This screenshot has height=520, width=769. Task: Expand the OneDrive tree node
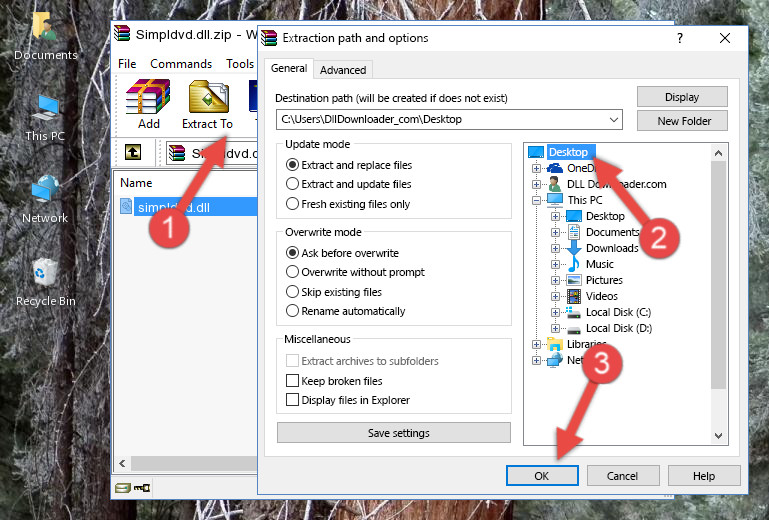pyautogui.click(x=537, y=168)
